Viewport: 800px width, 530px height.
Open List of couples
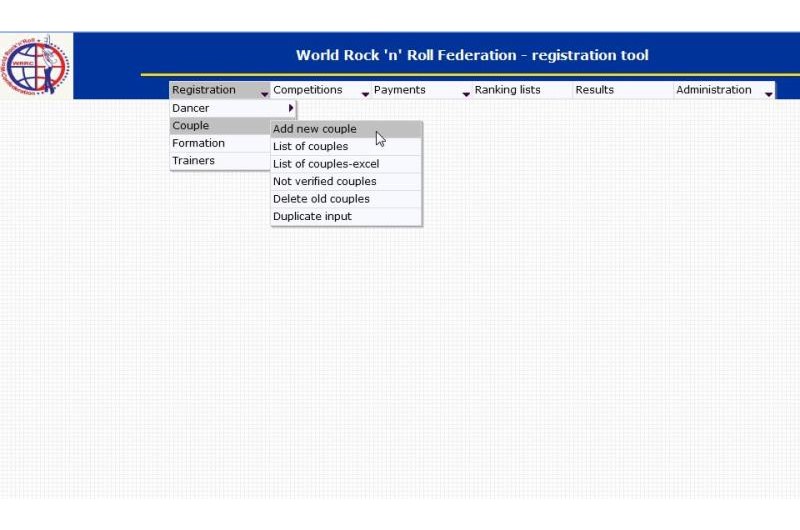(x=311, y=147)
